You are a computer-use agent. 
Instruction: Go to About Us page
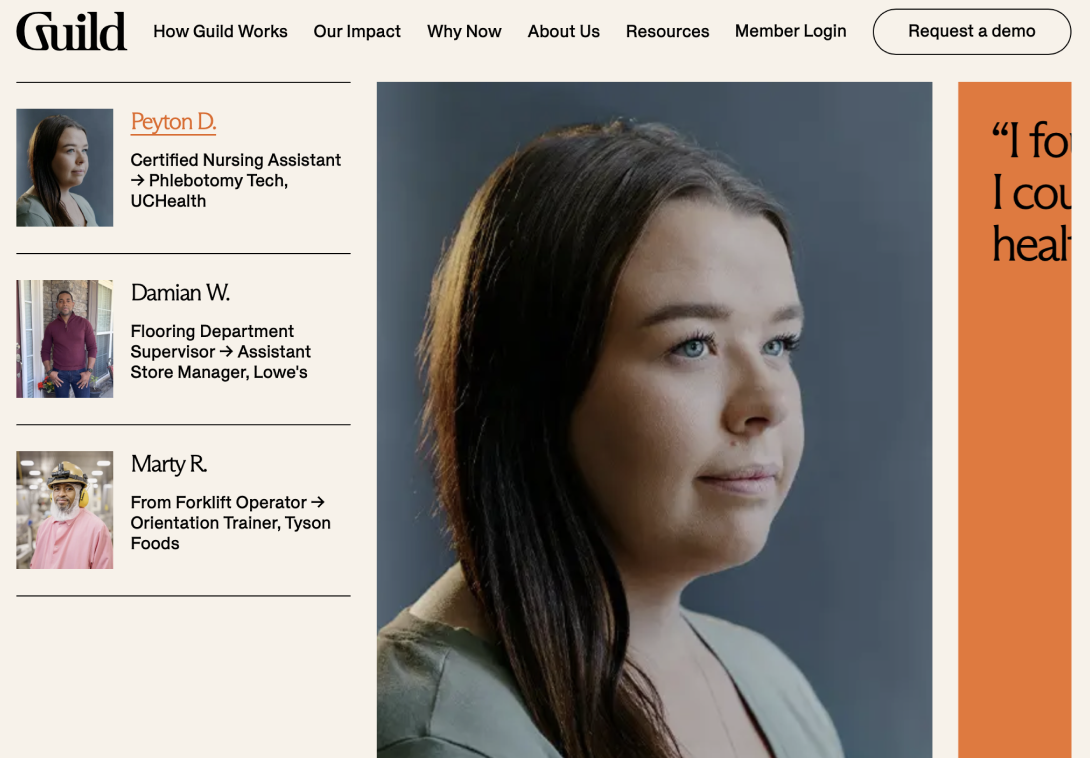(563, 31)
